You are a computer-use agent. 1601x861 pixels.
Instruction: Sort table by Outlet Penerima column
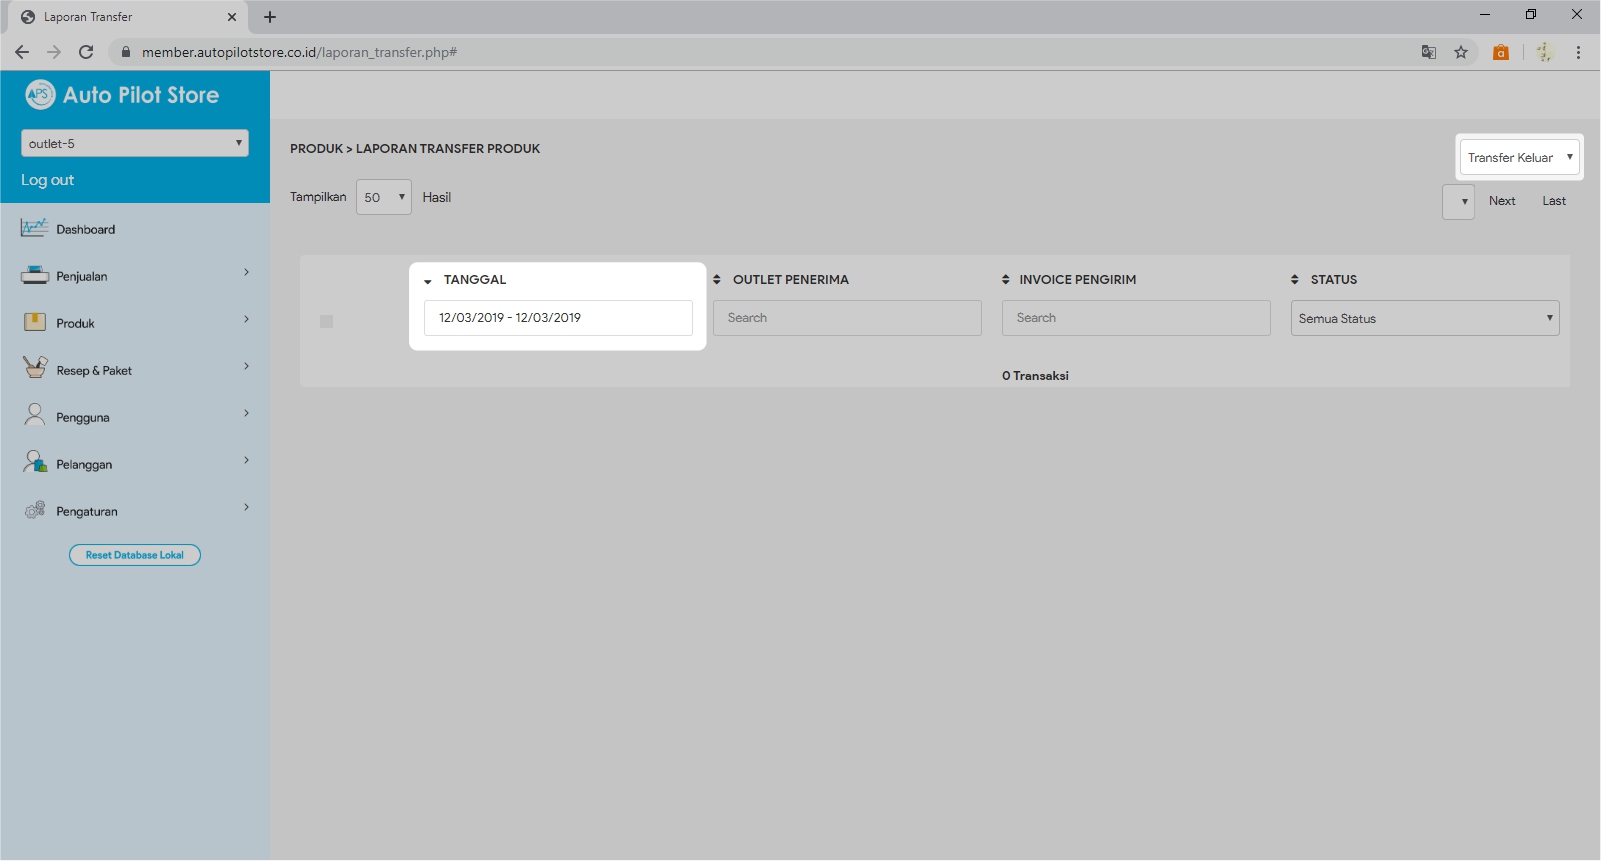point(790,280)
